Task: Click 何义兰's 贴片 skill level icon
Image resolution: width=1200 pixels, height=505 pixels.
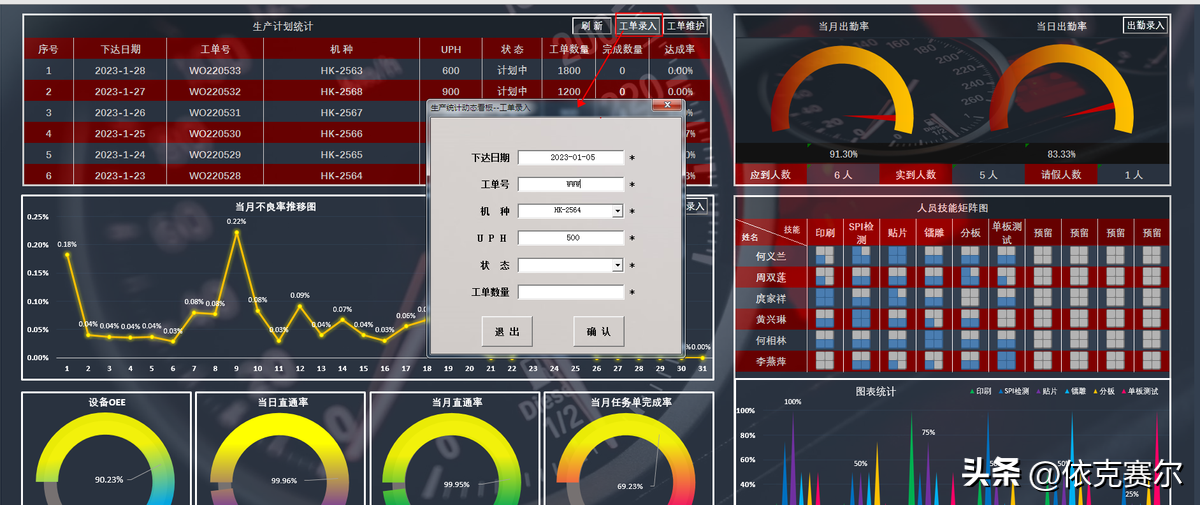Action: point(897,256)
